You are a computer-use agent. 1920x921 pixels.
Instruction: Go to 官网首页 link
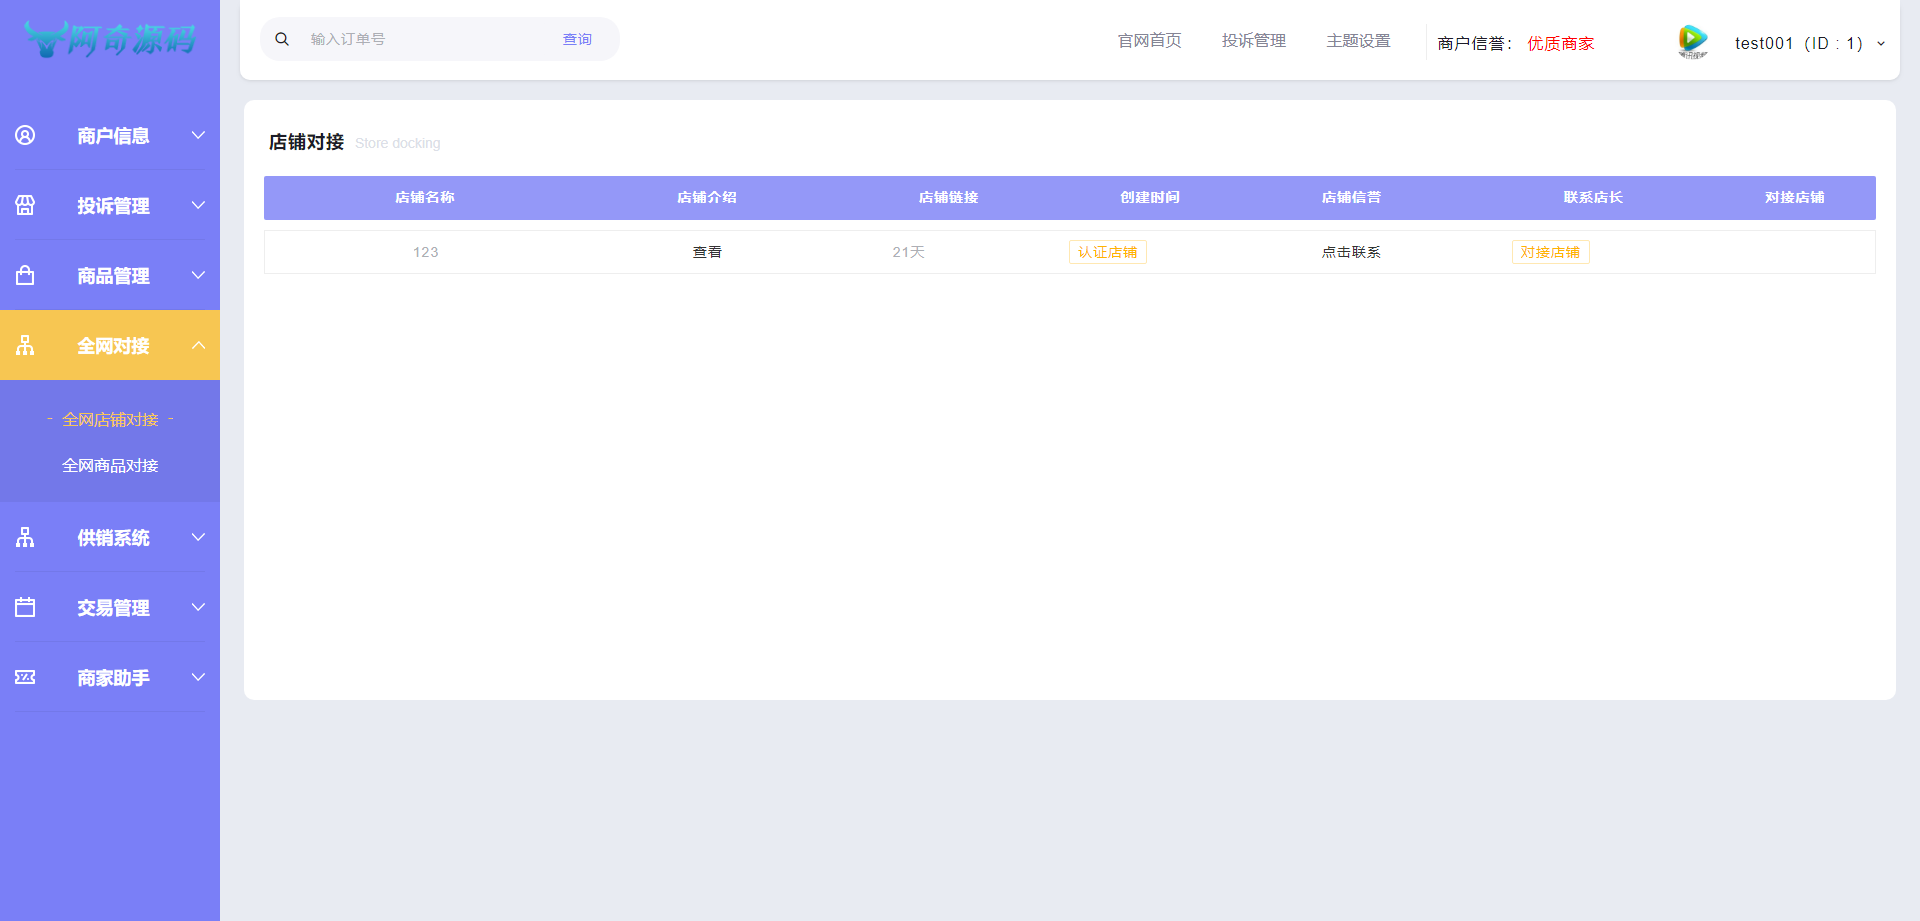coord(1149,40)
